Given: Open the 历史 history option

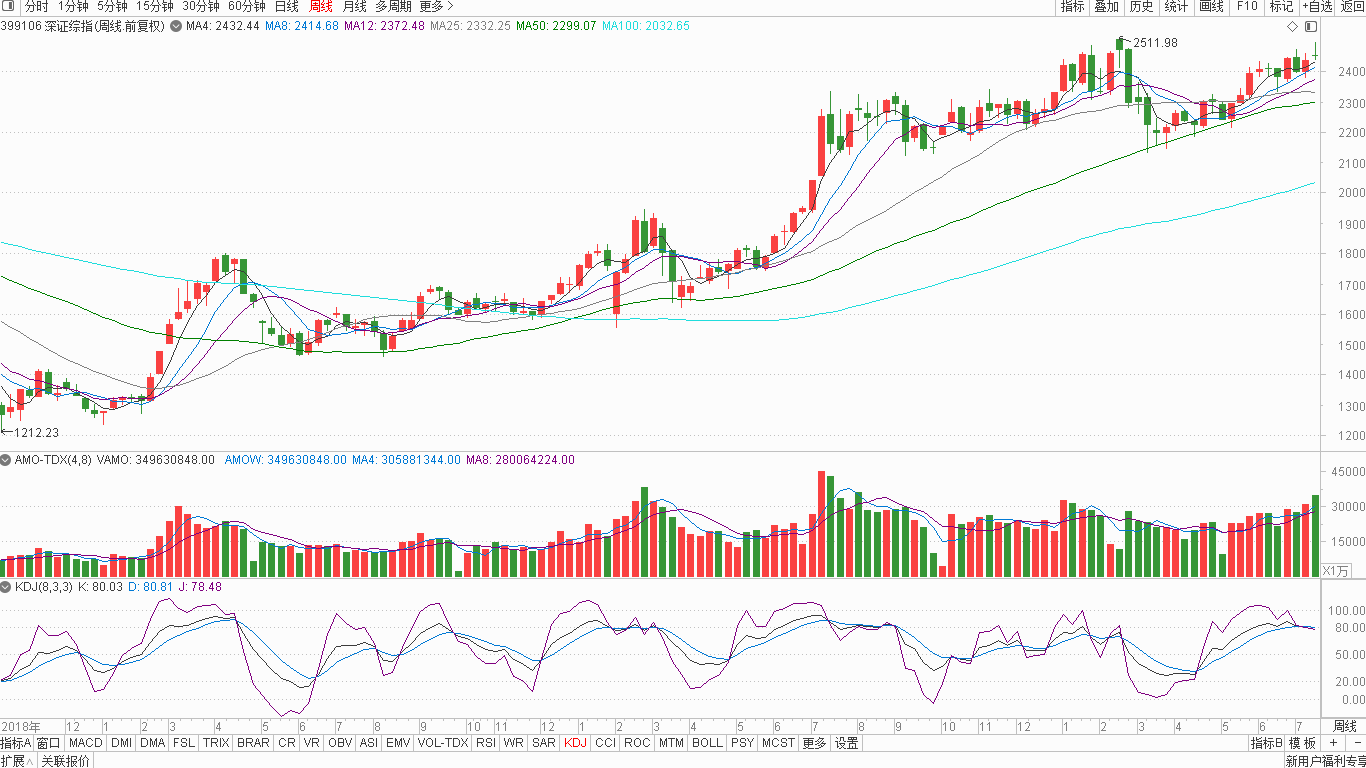Looking at the screenshot, I should tap(1140, 6).
